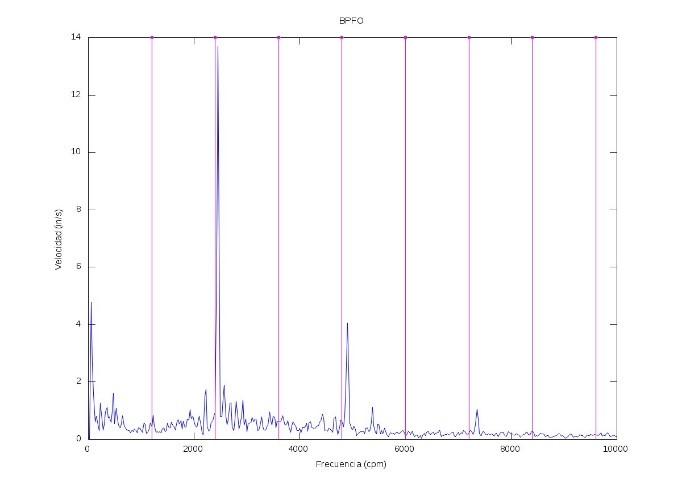This screenshot has width=682, height=494.
Task: Select the magenta marker at 6000 cpm
Action: [405, 37]
